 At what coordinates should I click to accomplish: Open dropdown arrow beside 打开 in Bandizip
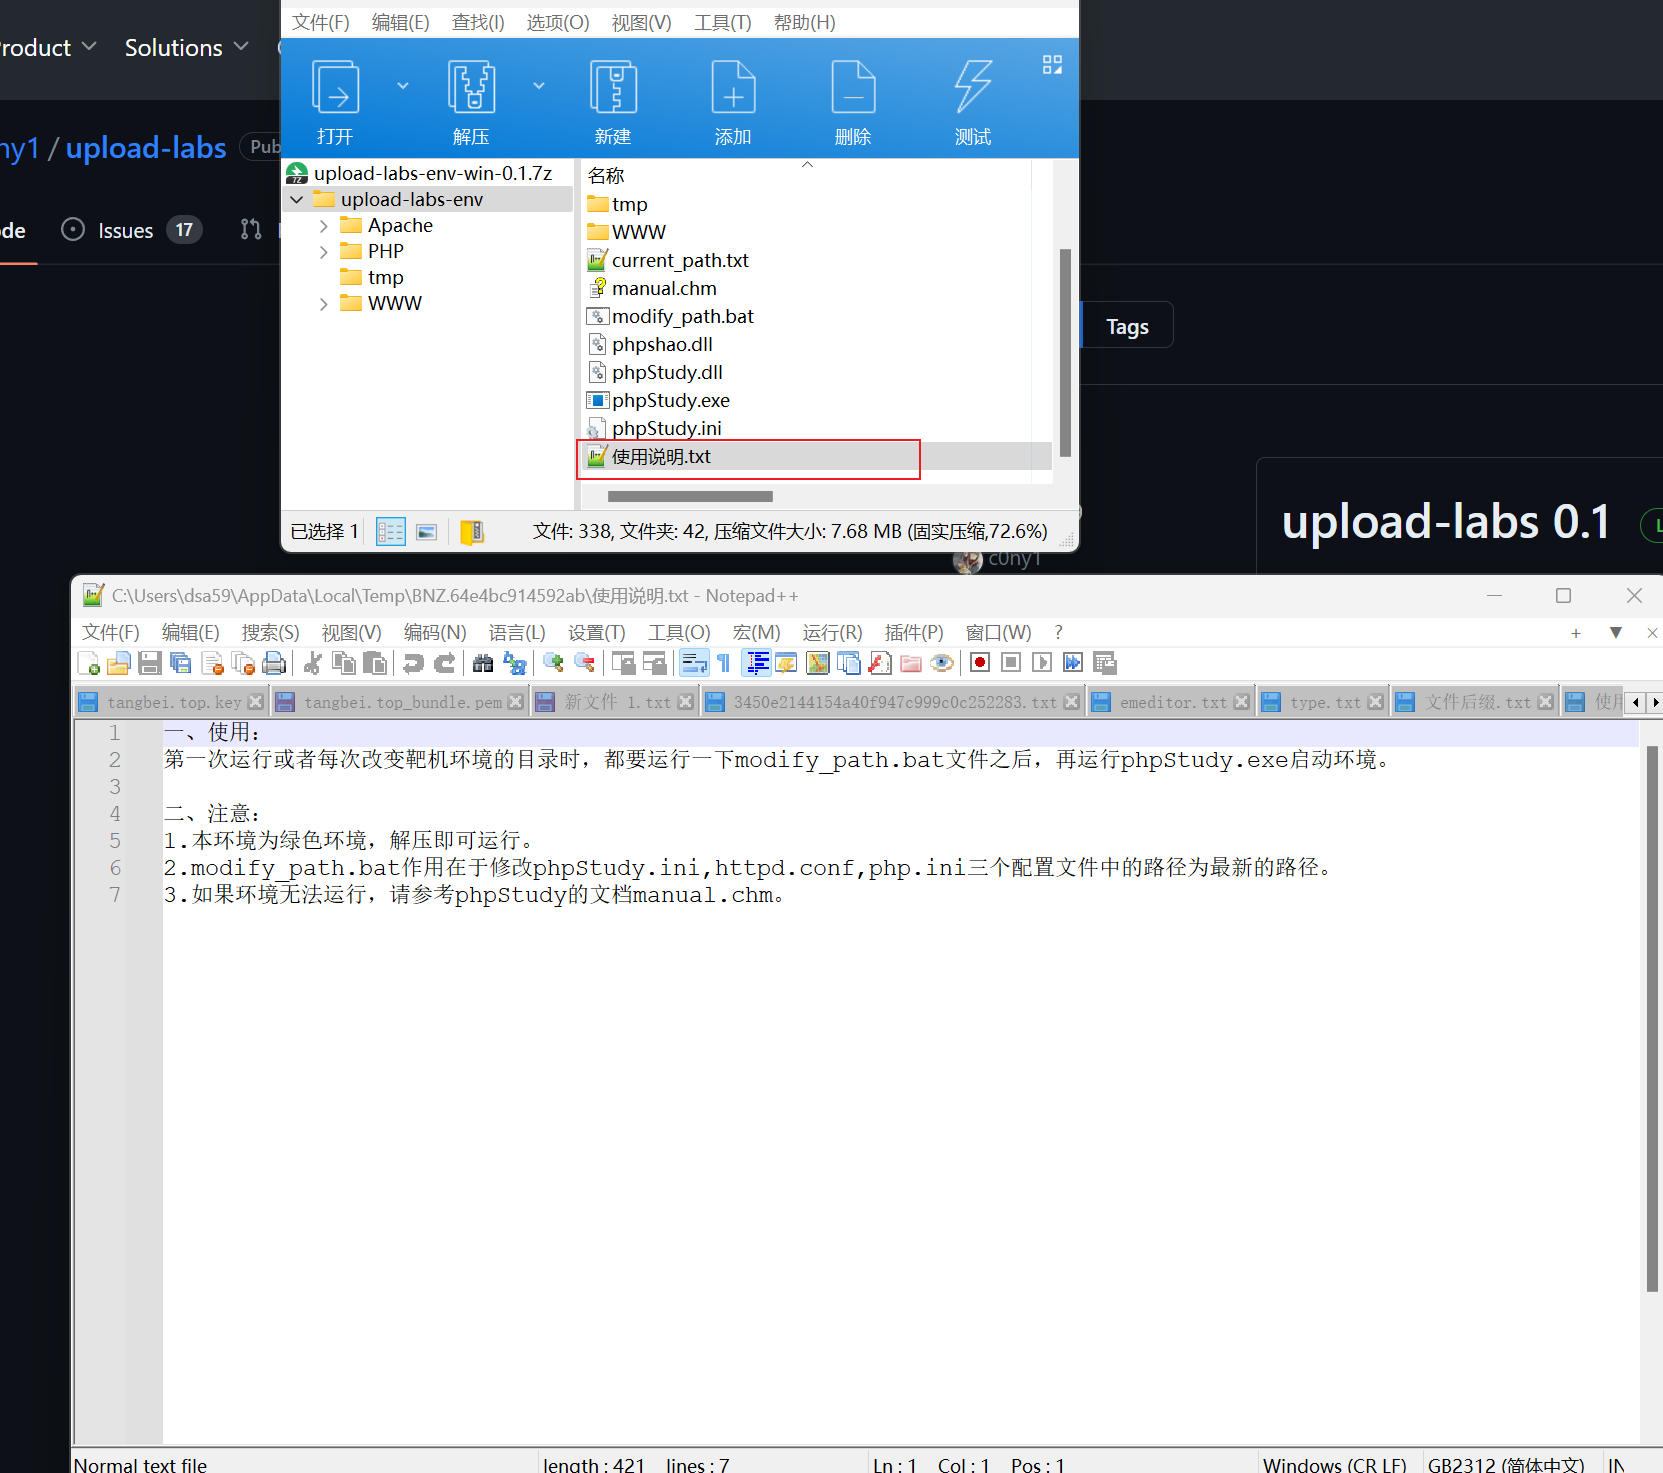click(403, 86)
